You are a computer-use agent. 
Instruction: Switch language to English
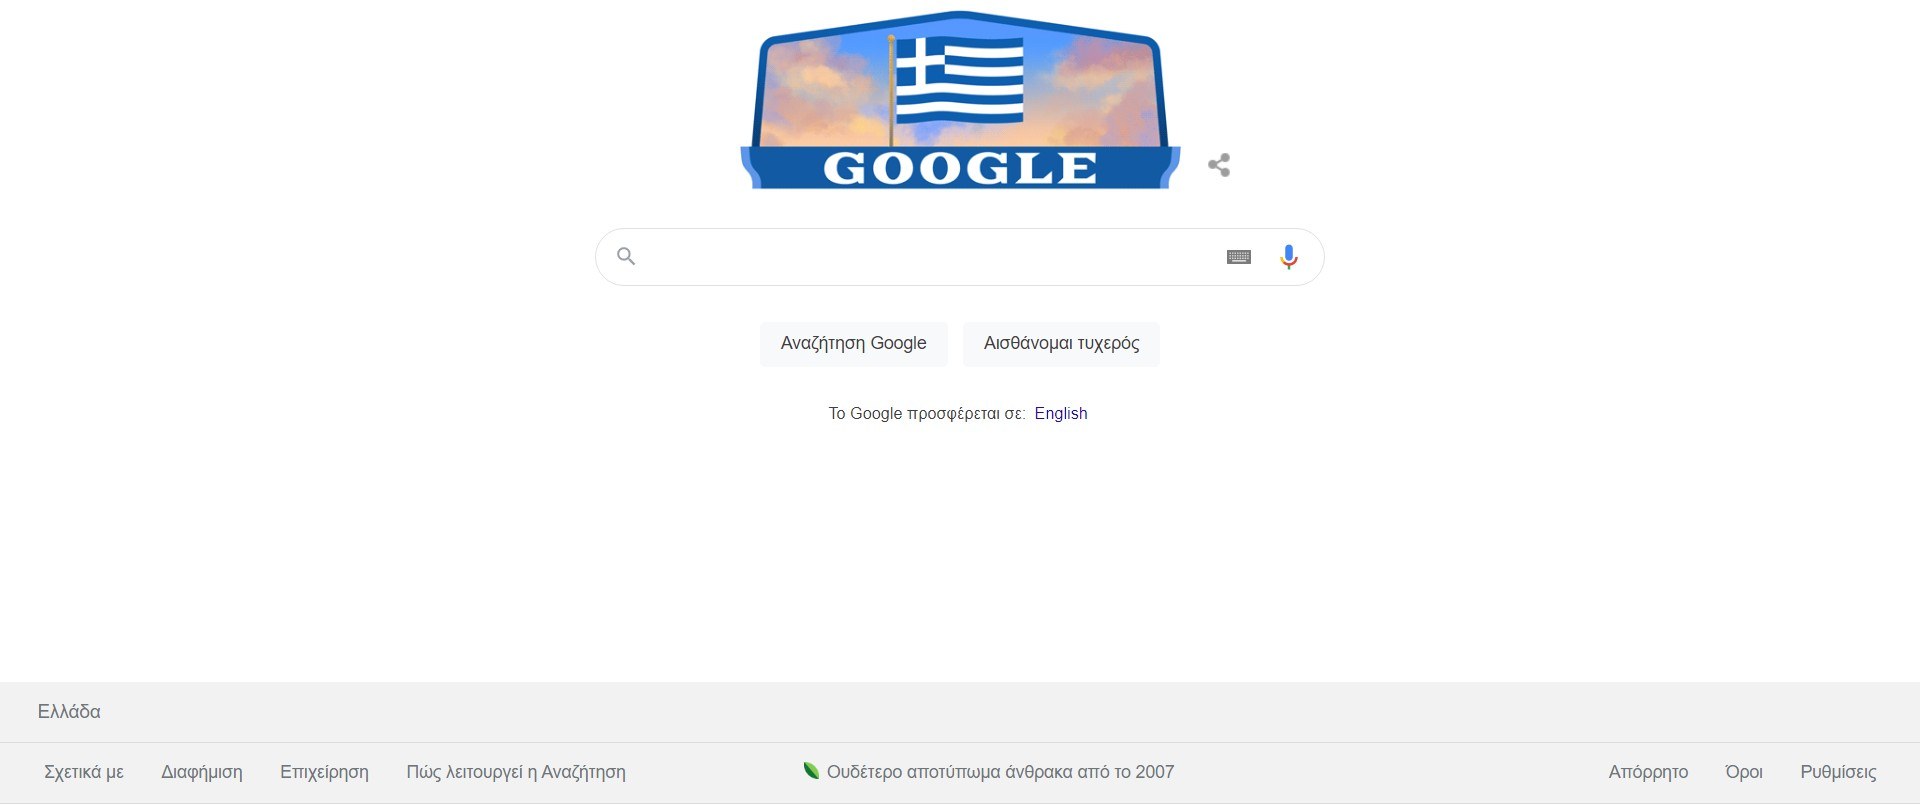(x=1060, y=413)
